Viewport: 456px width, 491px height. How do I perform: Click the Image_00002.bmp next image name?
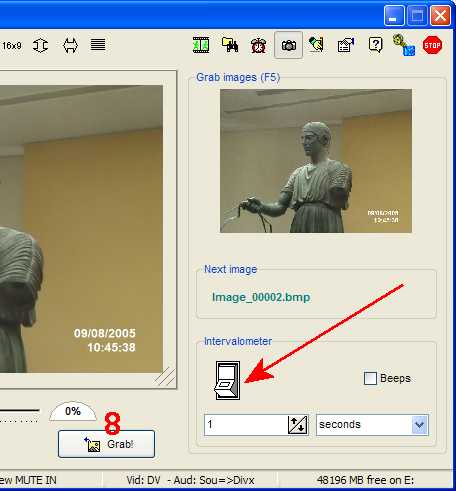point(261,297)
